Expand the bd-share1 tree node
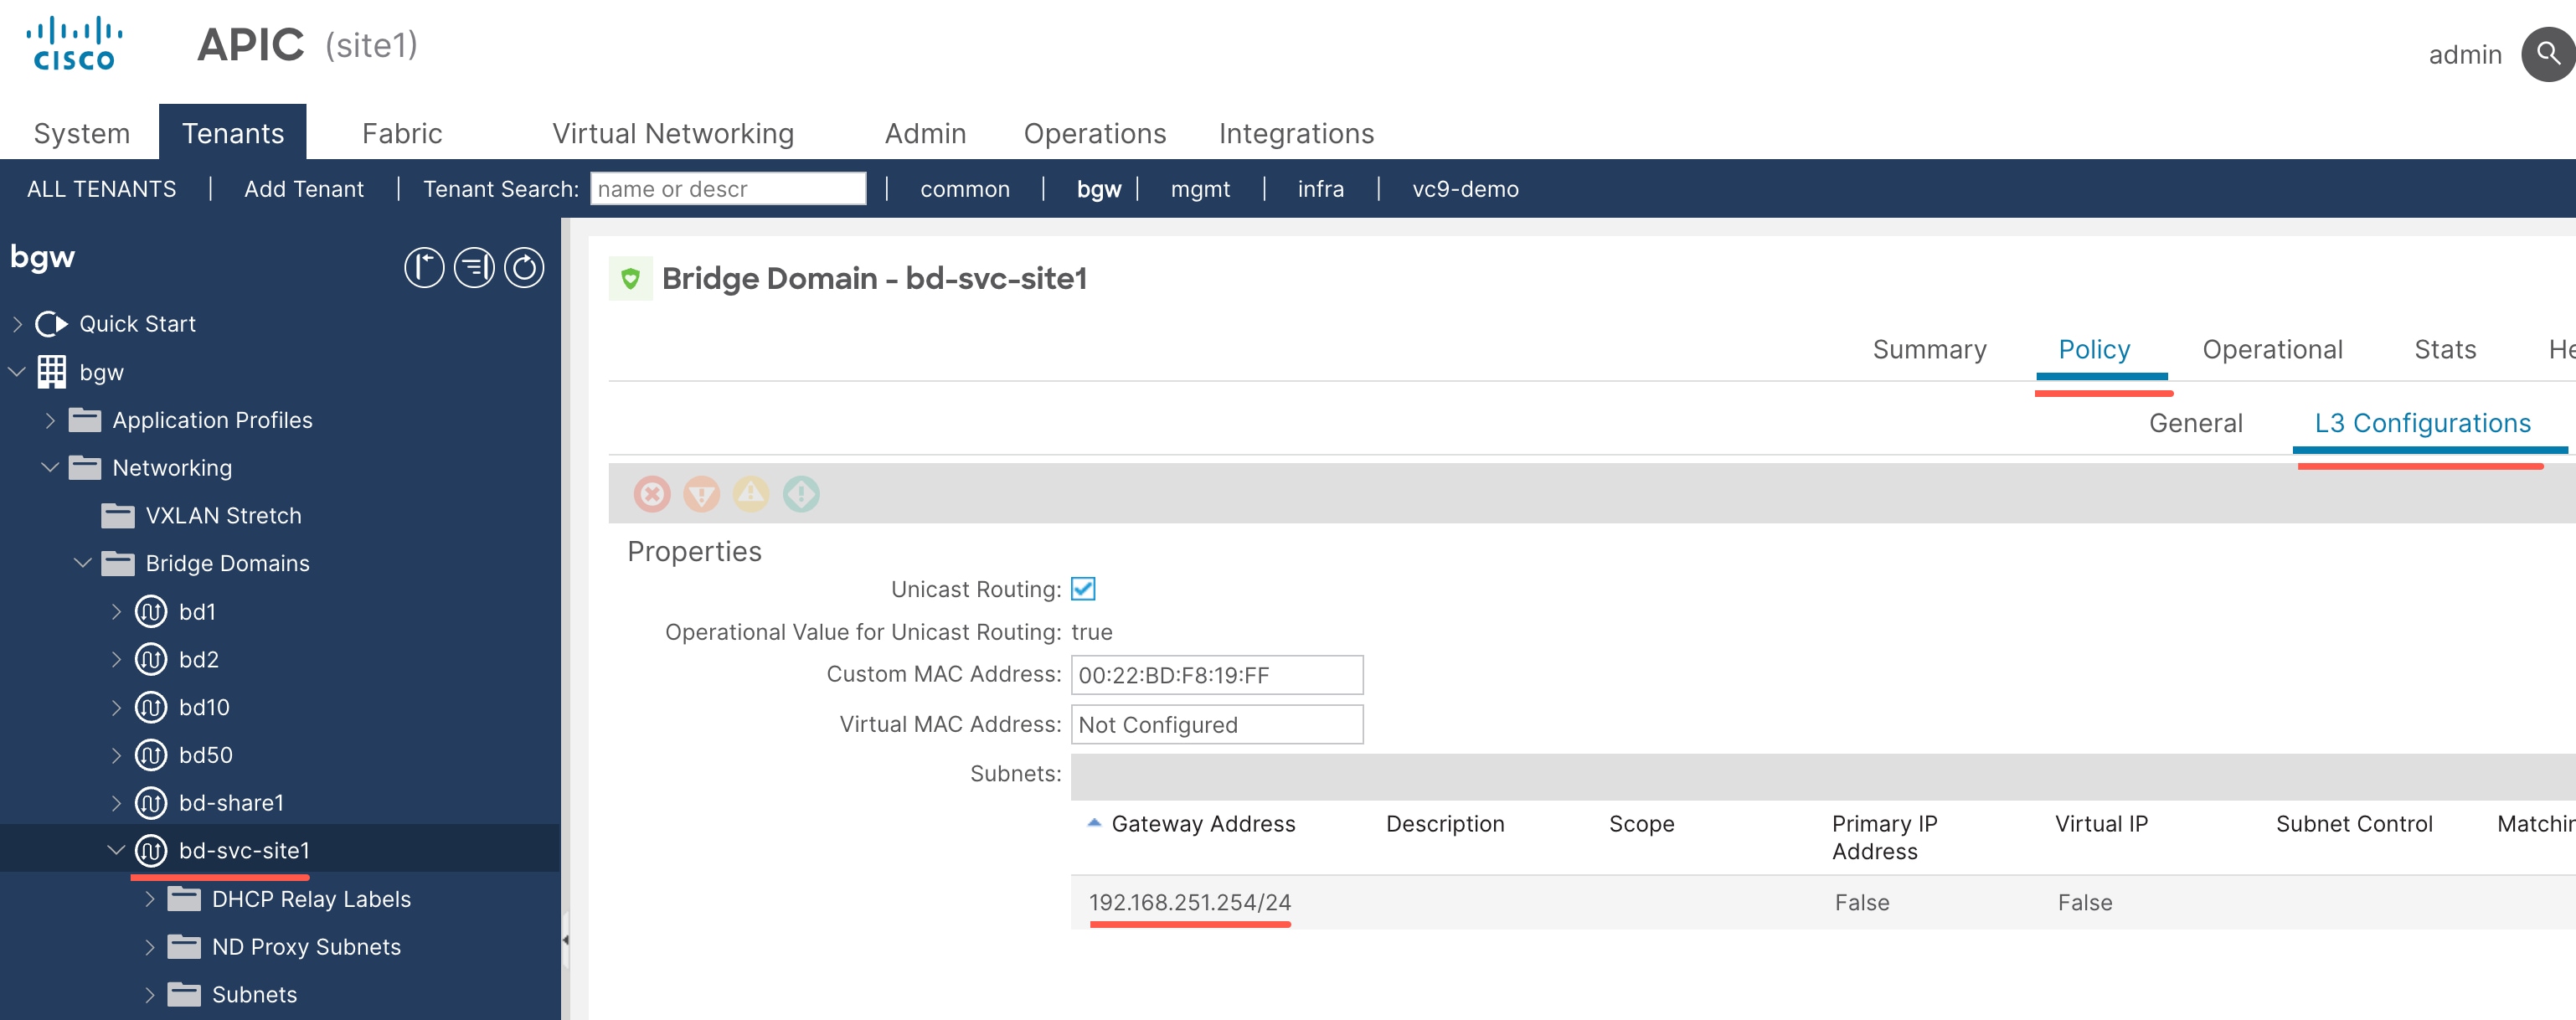The height and width of the screenshot is (1020, 2576). click(116, 803)
